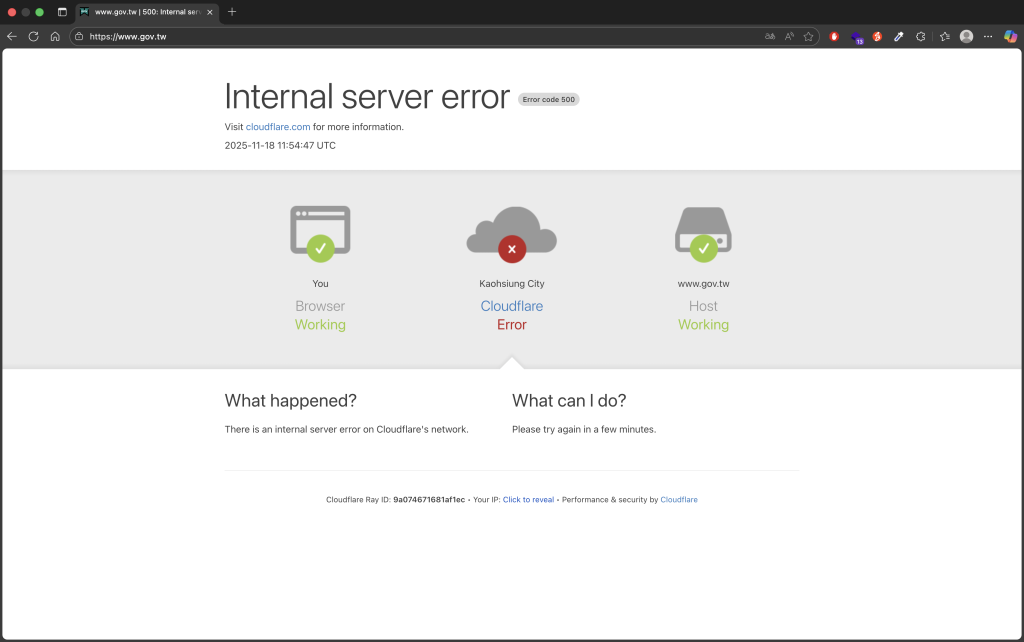Image resolution: width=1024 pixels, height=642 pixels.
Task: Follow the cloudflare.com link for more information
Action: coord(278,127)
